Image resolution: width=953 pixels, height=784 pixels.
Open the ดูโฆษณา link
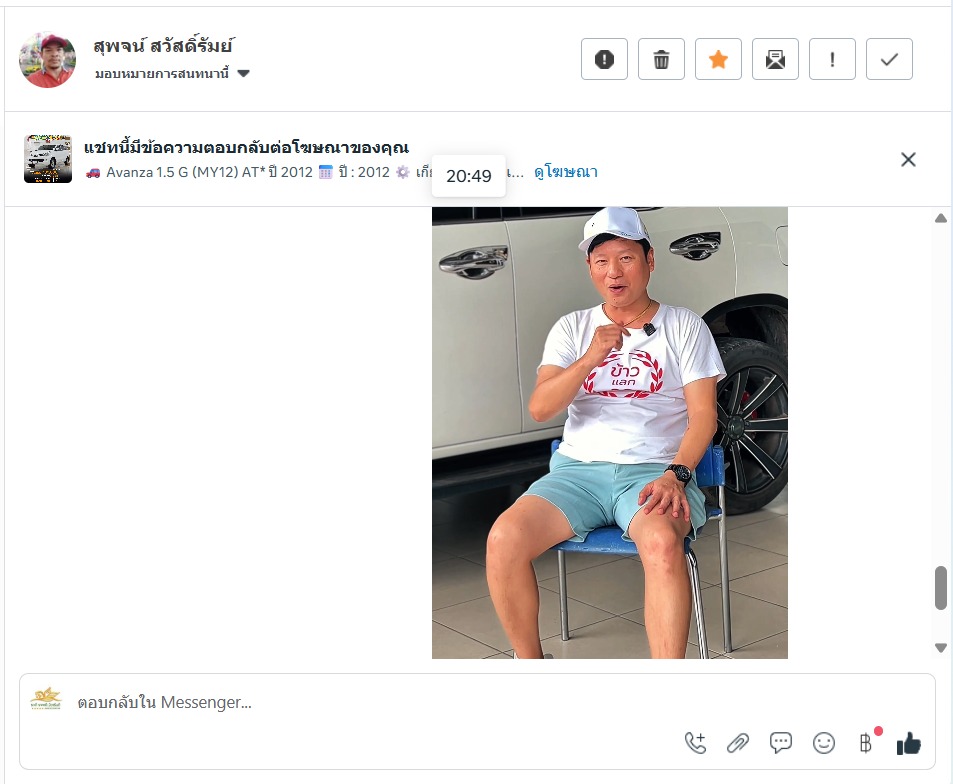coord(566,172)
